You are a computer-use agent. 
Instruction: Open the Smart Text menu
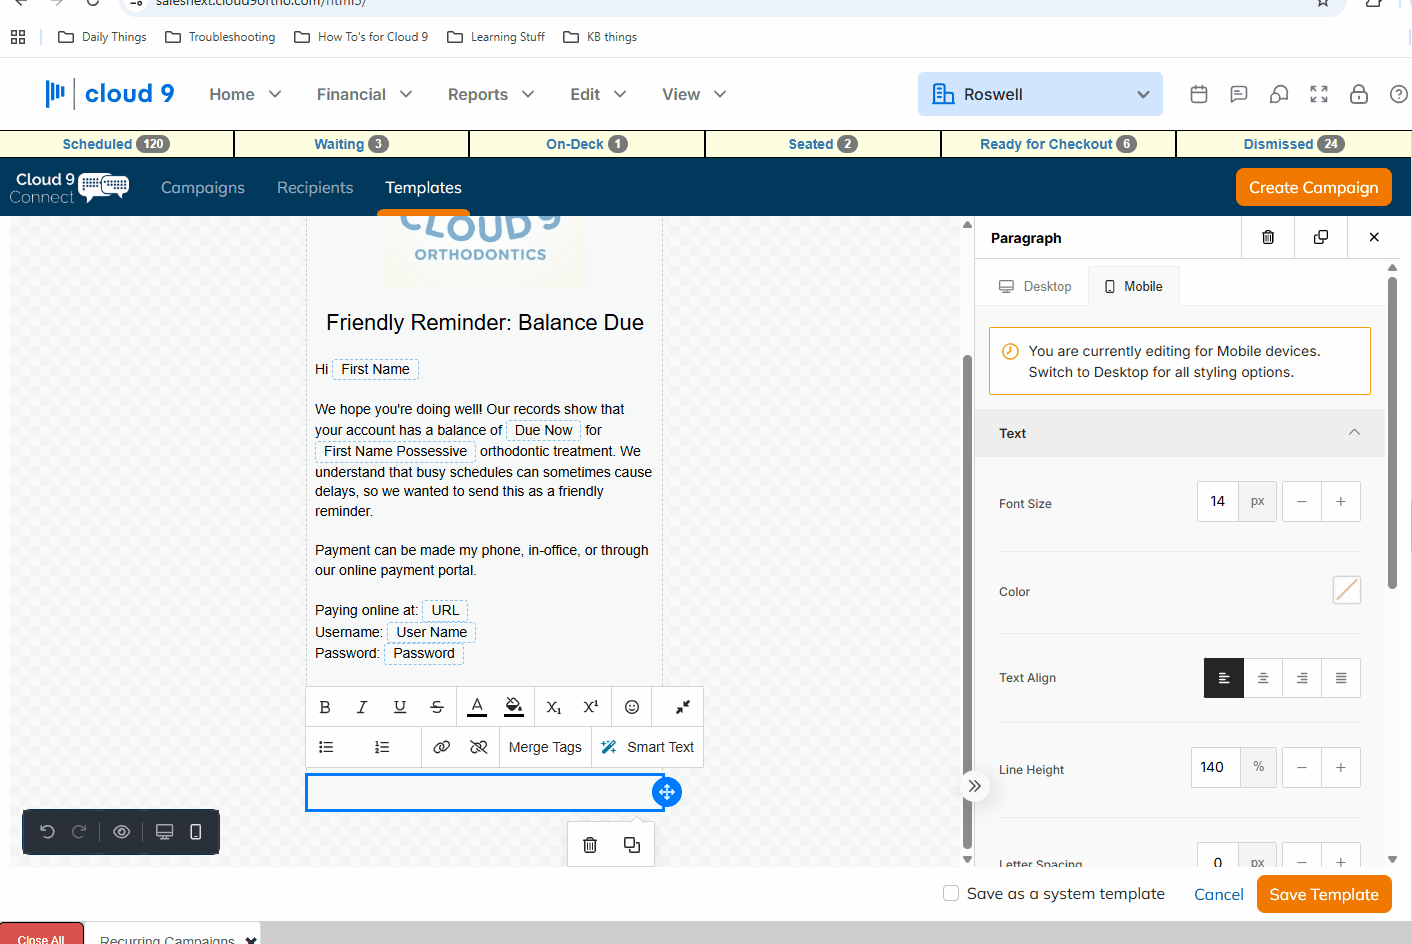648,747
